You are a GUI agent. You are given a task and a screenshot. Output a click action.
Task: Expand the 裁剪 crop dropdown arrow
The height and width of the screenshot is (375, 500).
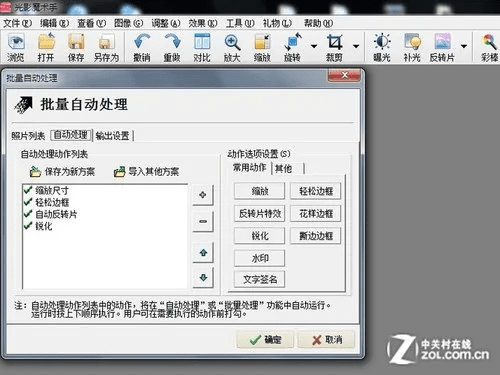pos(356,46)
